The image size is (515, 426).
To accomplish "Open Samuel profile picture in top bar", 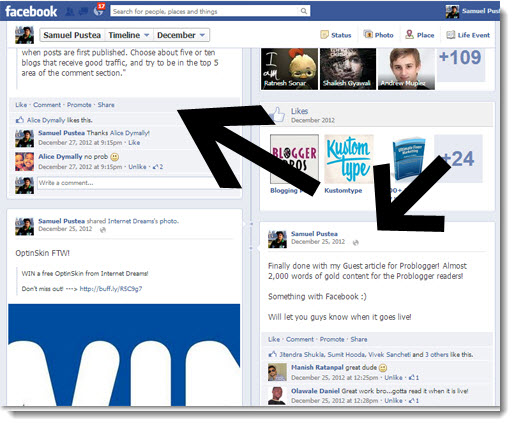I will (452, 11).
